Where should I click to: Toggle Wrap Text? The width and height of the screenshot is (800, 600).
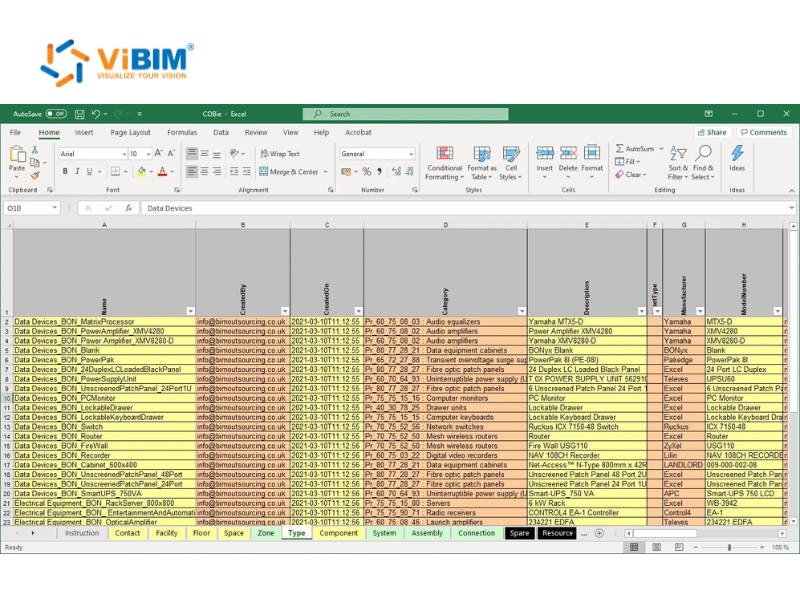280,154
